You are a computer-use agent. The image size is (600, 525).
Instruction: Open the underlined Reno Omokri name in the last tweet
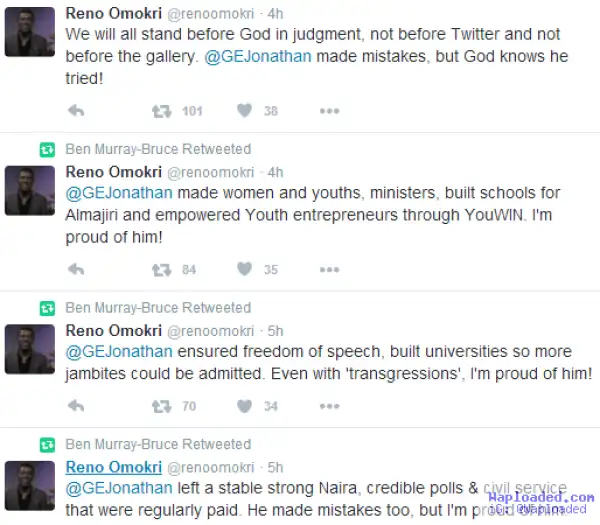pos(113,467)
